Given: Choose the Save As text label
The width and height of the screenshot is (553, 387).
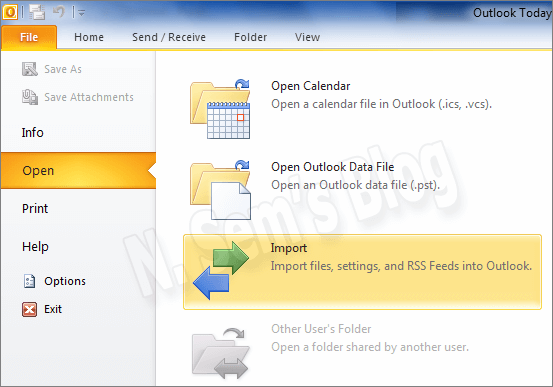Looking at the screenshot, I should pos(63,69).
